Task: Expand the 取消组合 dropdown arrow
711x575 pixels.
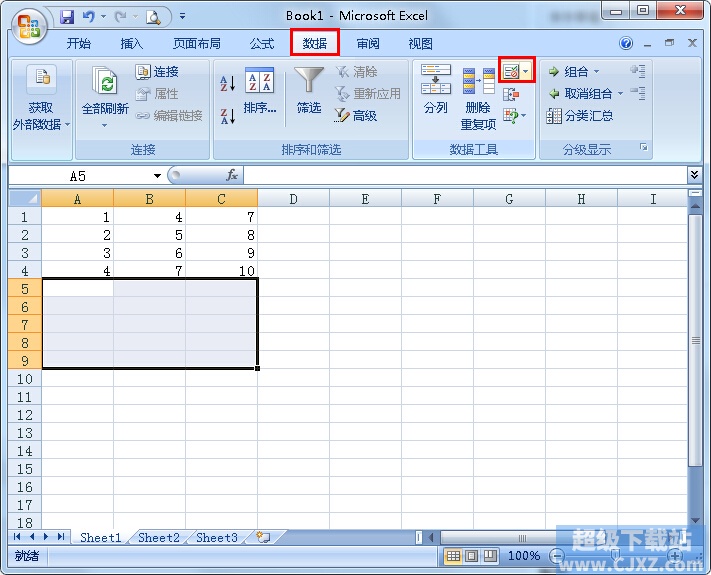Action: (620, 94)
